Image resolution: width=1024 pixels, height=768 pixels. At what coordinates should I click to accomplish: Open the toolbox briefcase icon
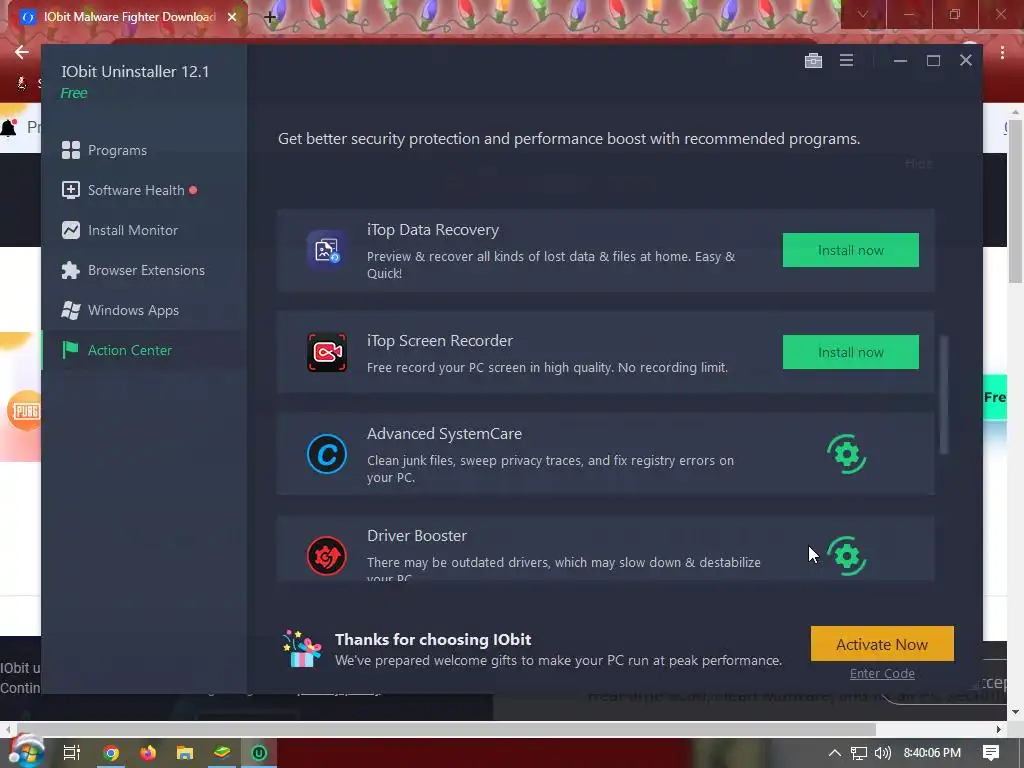coord(813,61)
